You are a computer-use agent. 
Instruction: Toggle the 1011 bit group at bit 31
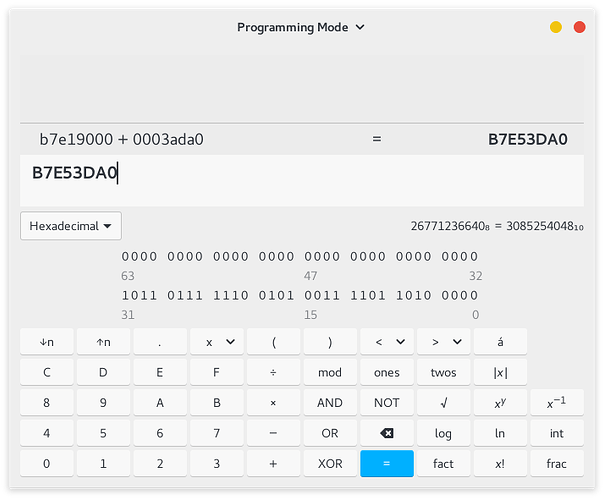pos(139,296)
